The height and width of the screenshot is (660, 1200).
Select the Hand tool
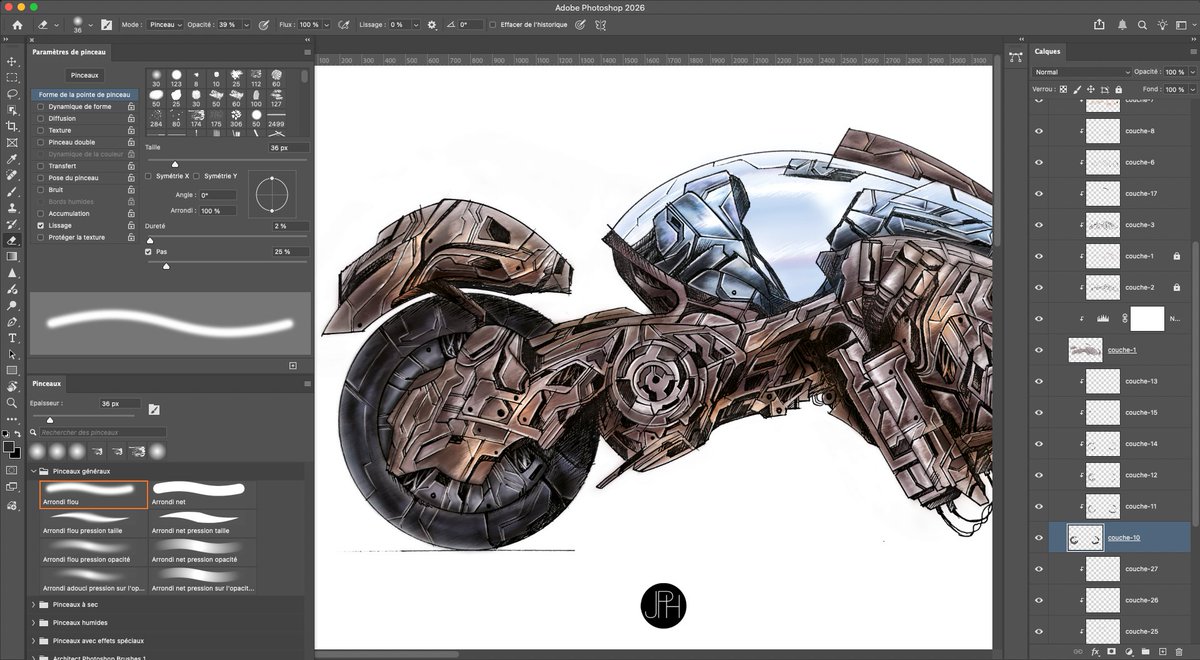coord(12,386)
